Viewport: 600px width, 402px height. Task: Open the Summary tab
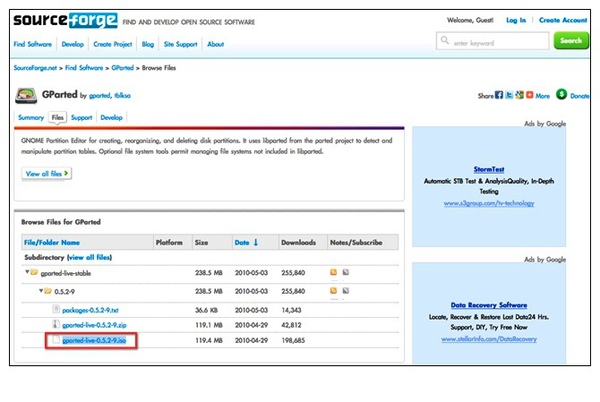pos(31,117)
